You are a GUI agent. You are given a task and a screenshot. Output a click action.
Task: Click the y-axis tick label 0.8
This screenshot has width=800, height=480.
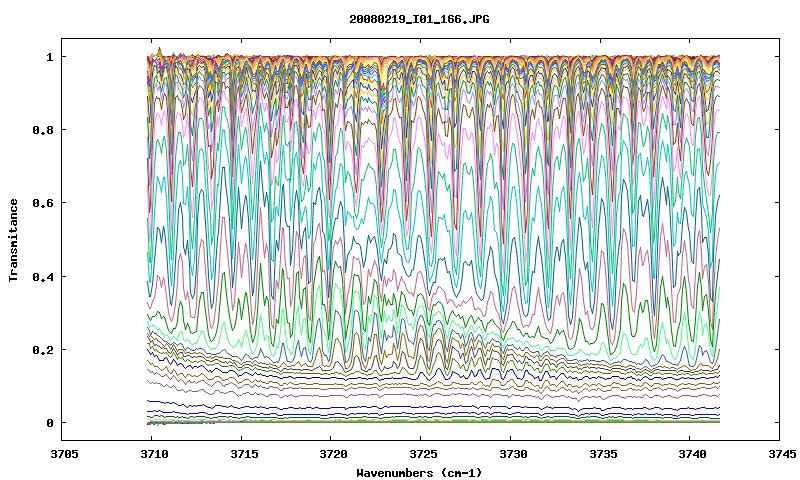43,130
